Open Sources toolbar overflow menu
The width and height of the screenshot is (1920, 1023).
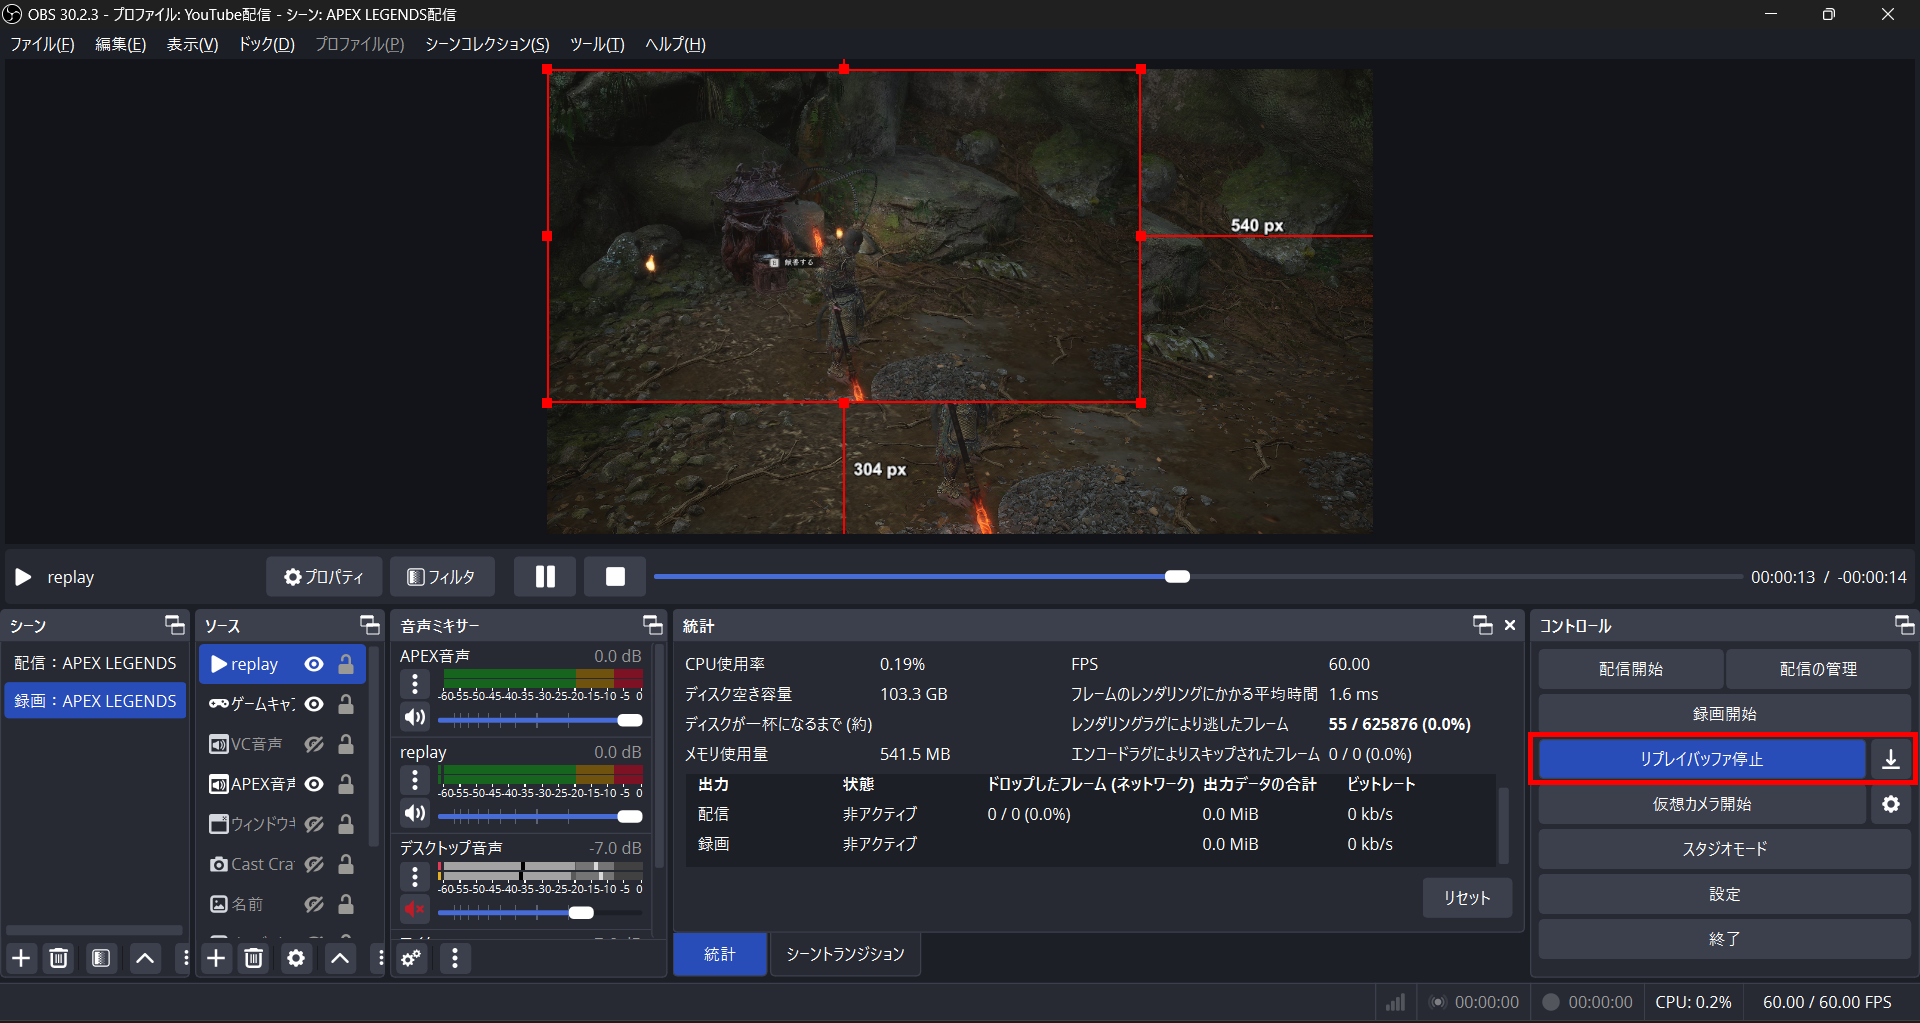coord(380,958)
